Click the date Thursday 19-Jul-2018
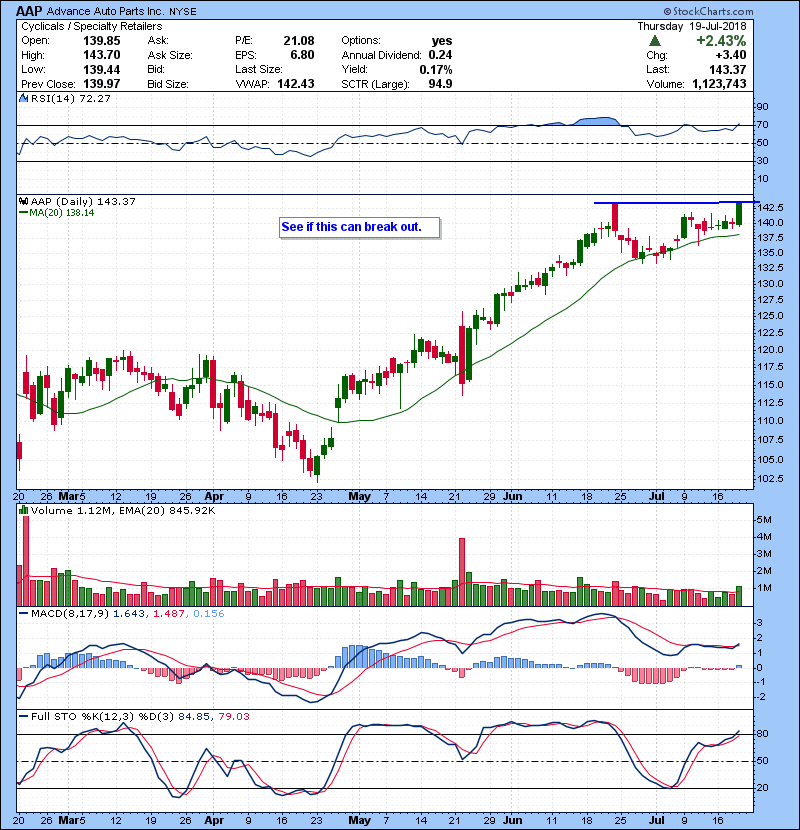 [691, 26]
